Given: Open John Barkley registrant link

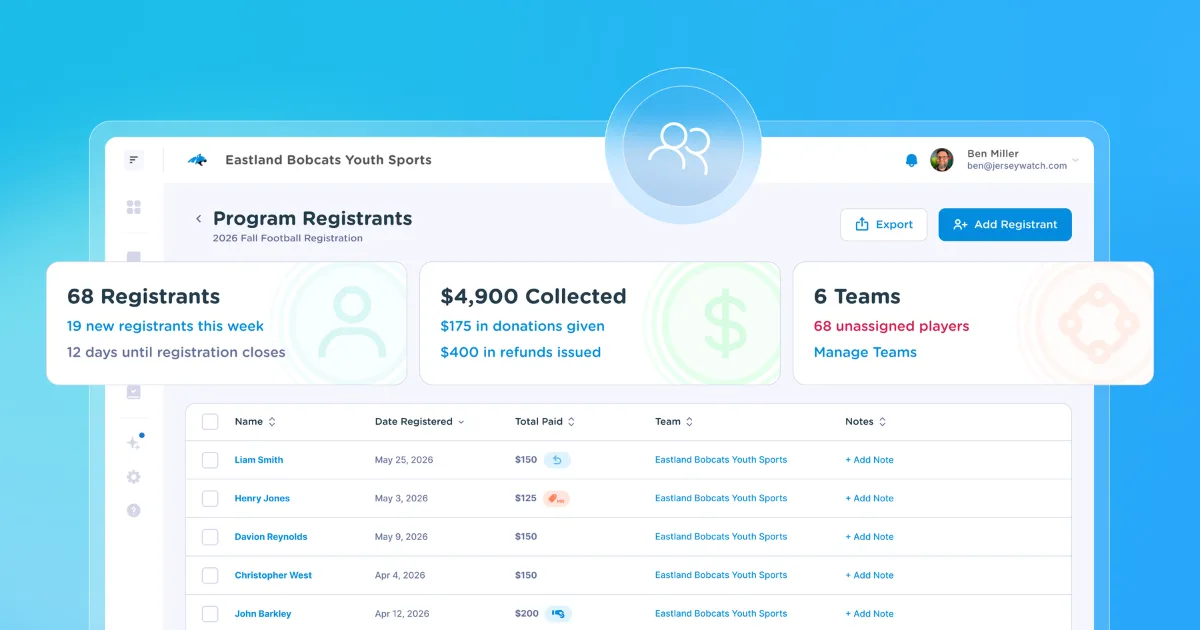Looking at the screenshot, I should click(x=263, y=613).
